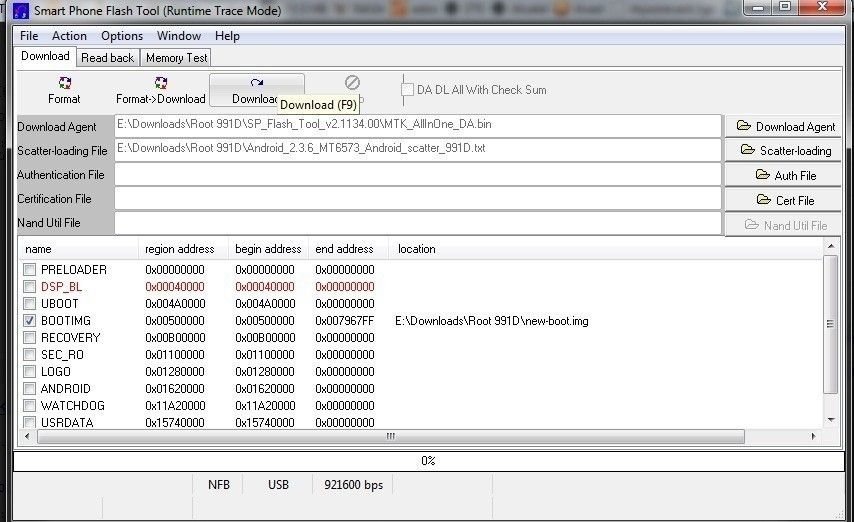Click the 0% progress bar
This screenshot has width=854, height=522.
[x=429, y=461]
